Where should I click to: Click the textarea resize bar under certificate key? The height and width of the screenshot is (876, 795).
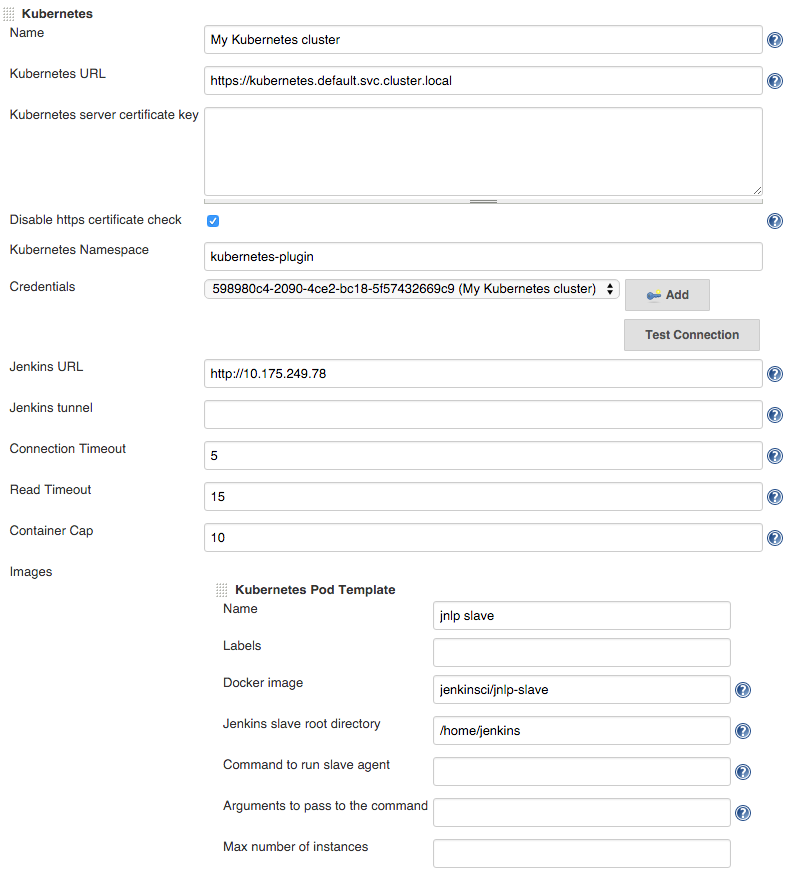(x=483, y=201)
